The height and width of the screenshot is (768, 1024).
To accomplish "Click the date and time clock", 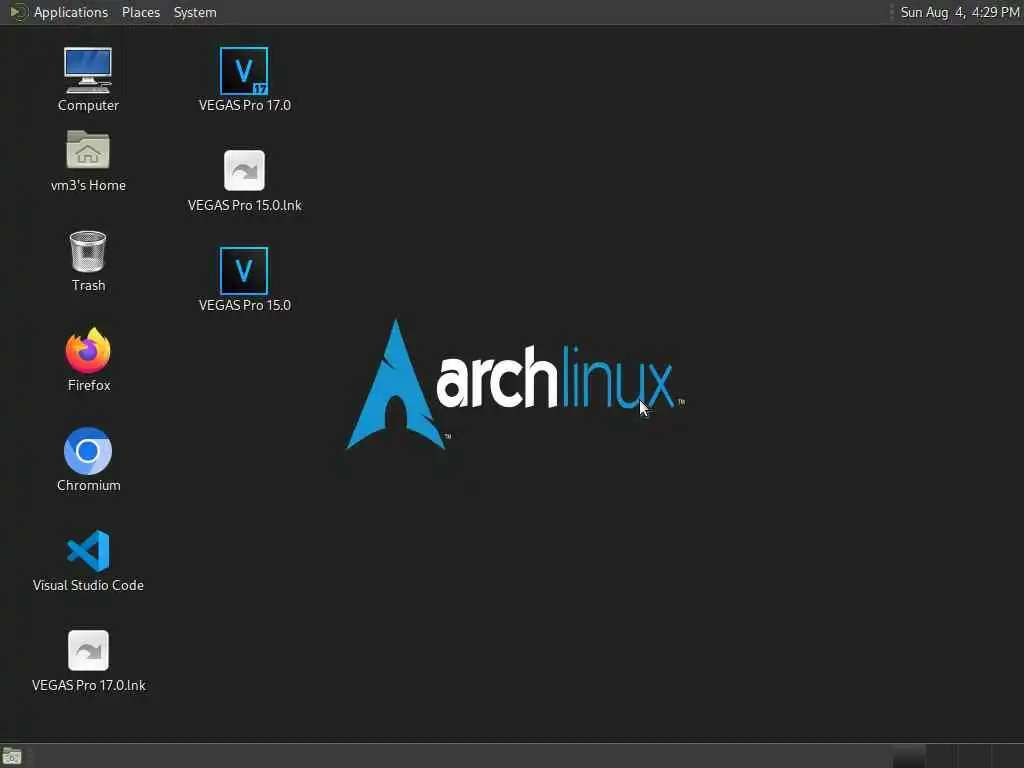I will pos(960,12).
